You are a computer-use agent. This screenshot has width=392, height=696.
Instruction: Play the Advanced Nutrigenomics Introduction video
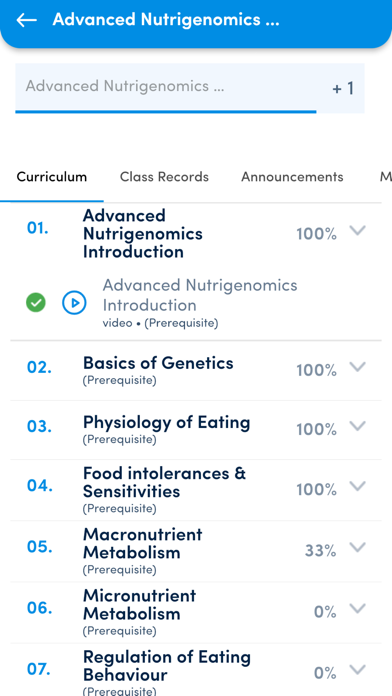coord(74,303)
